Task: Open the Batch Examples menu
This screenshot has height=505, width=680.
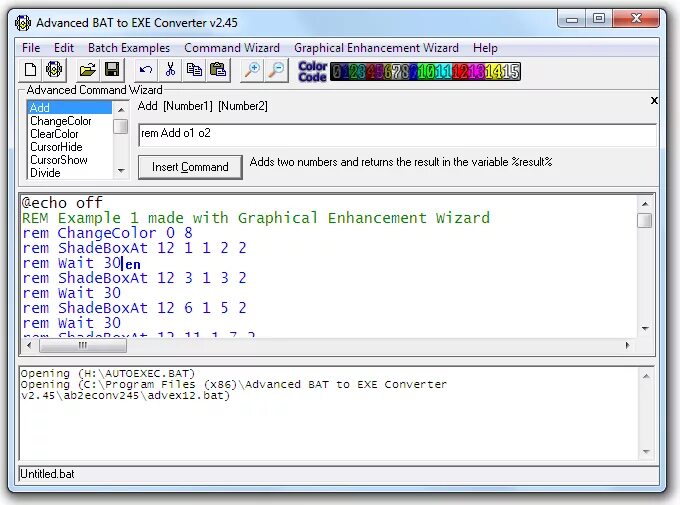Action: tap(129, 48)
